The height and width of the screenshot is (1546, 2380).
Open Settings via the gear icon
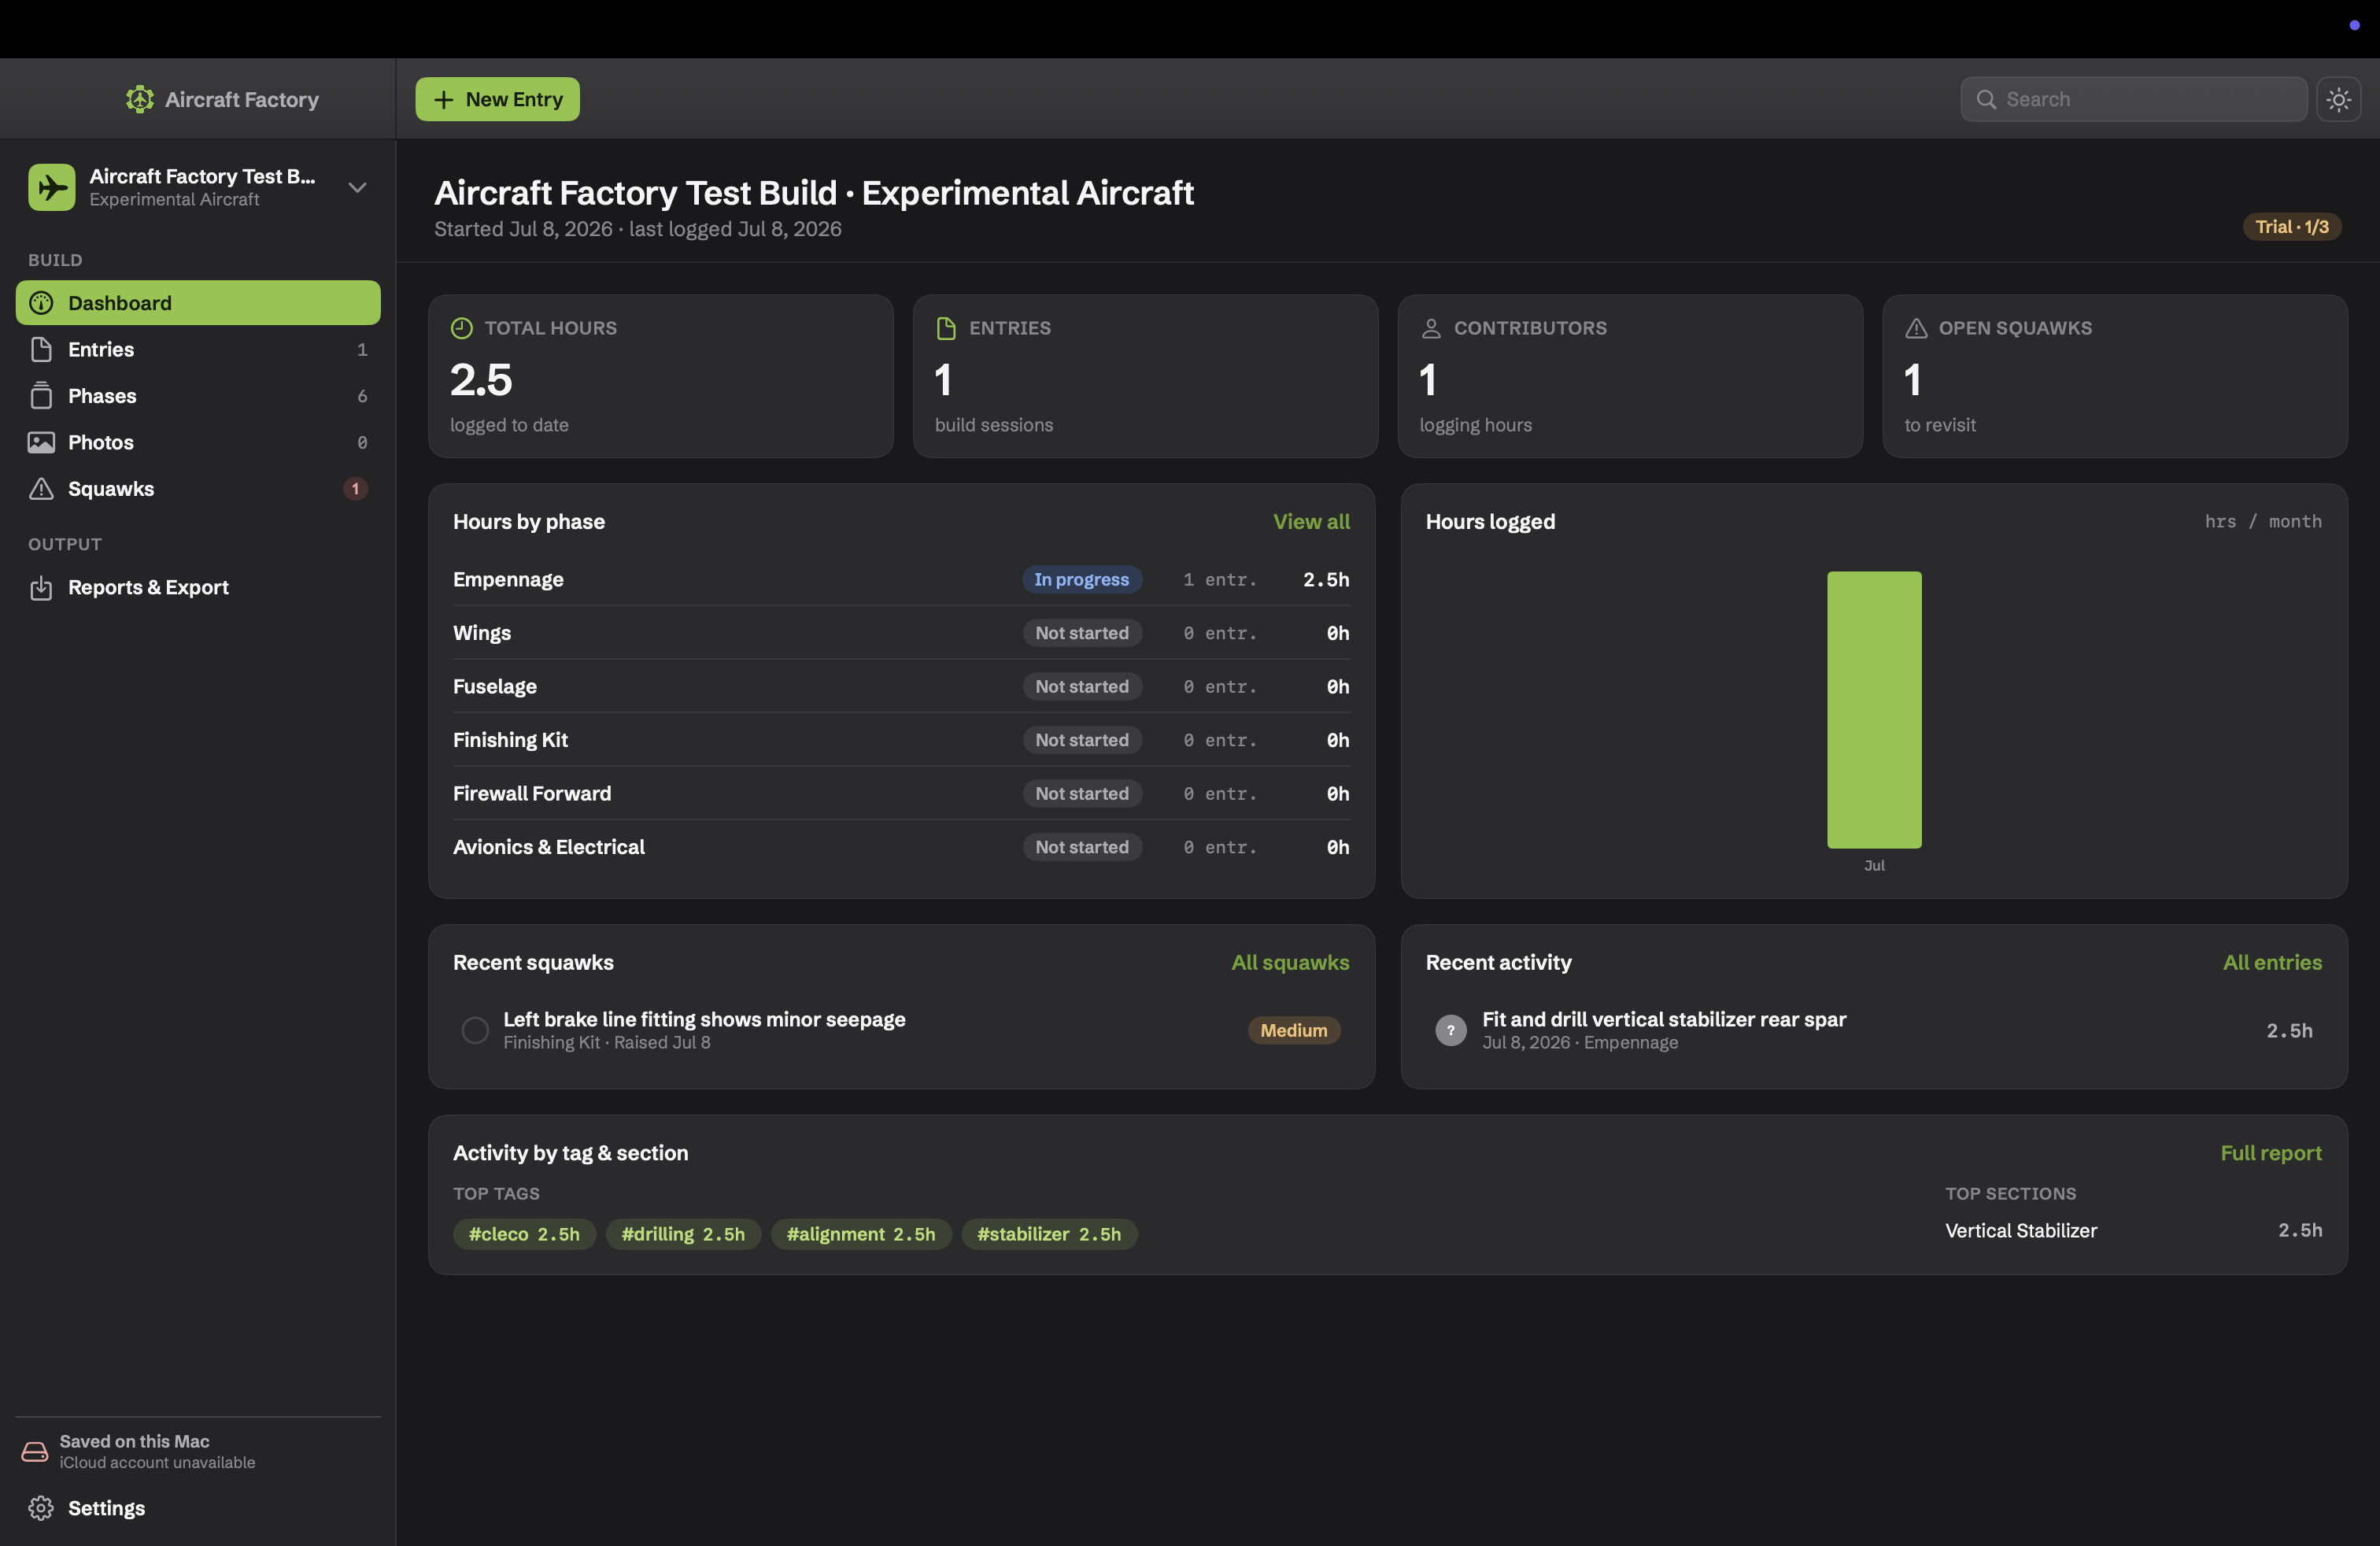pos(41,1508)
